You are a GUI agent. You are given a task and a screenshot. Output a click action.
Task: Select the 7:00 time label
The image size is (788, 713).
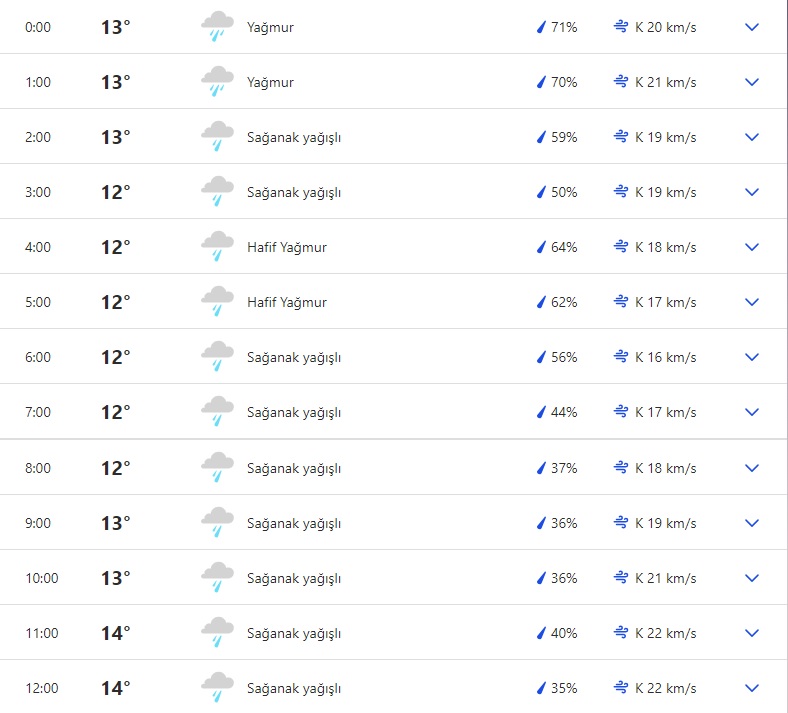point(38,412)
